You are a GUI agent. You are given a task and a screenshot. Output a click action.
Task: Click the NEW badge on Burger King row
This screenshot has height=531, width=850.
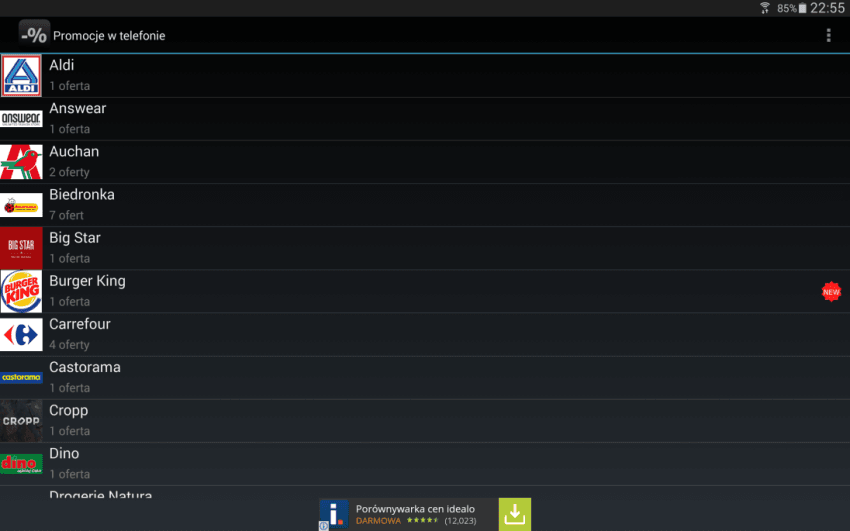coord(831,292)
